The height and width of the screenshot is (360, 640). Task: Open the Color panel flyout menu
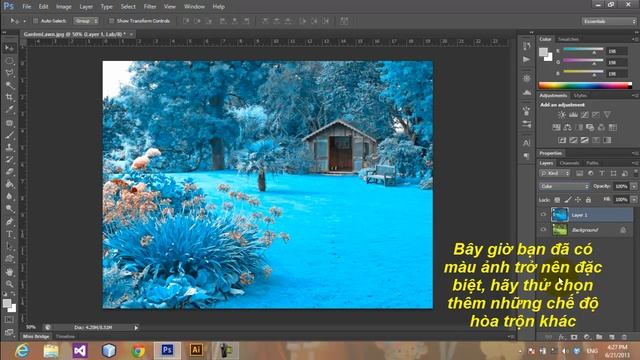[635, 39]
